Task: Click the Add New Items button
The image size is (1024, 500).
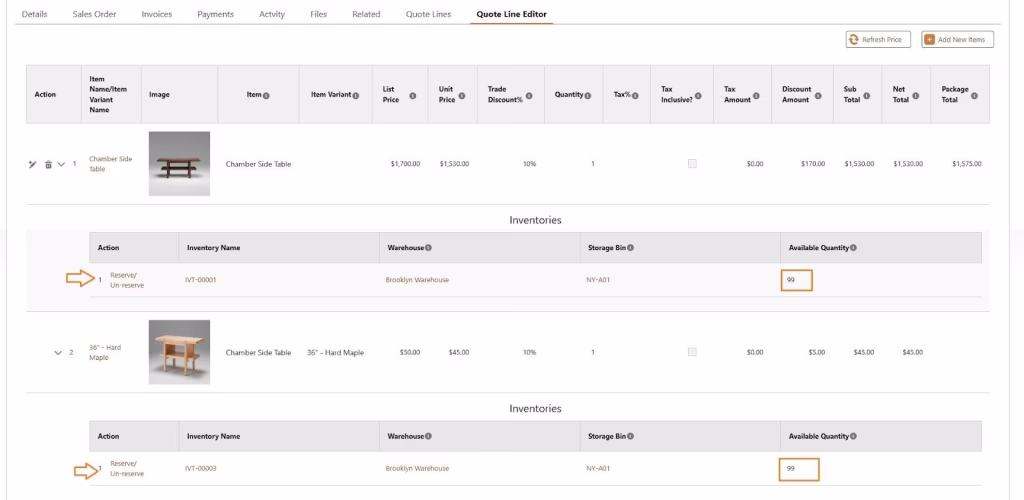Action: [x=957, y=40]
